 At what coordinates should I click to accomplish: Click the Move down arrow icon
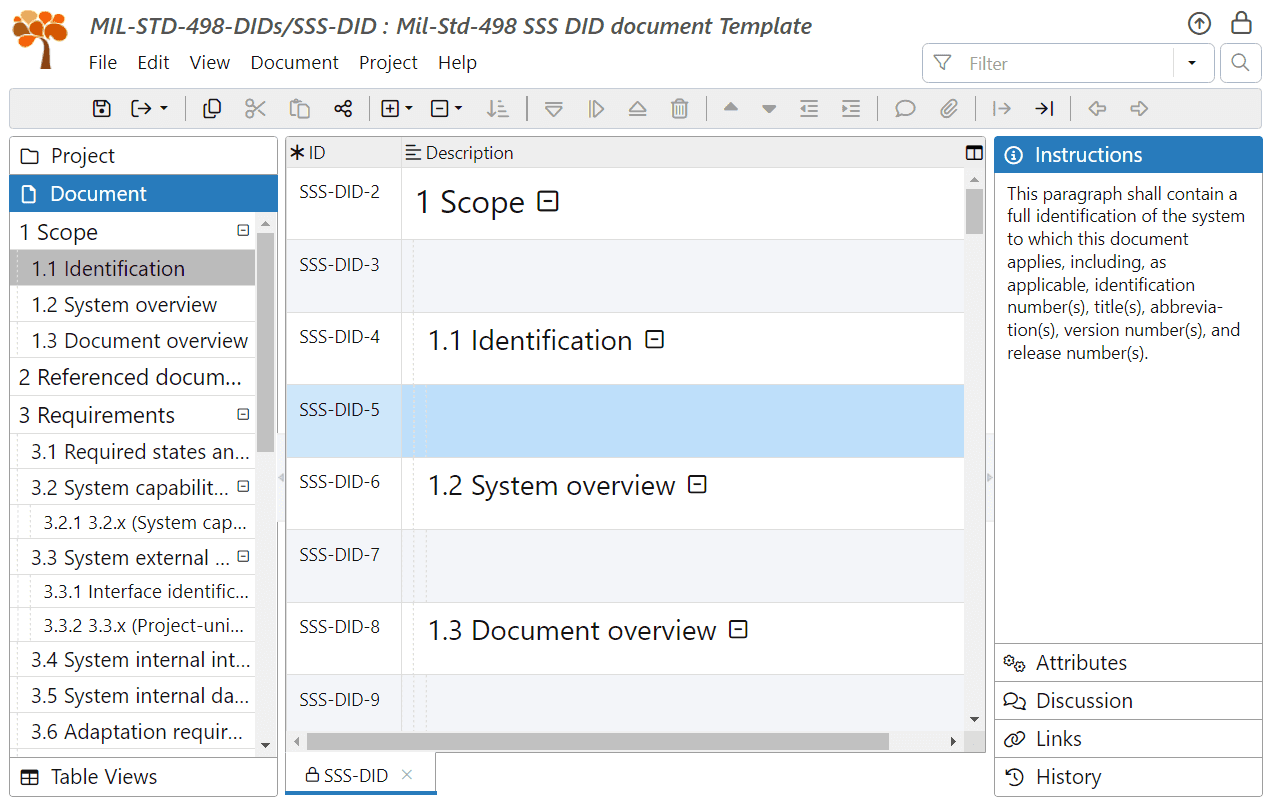[769, 109]
